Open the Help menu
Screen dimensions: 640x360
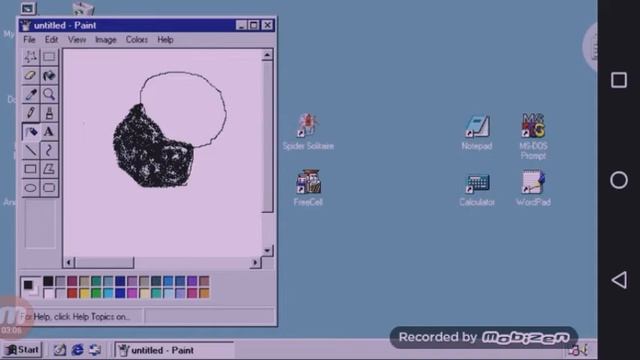pos(165,40)
